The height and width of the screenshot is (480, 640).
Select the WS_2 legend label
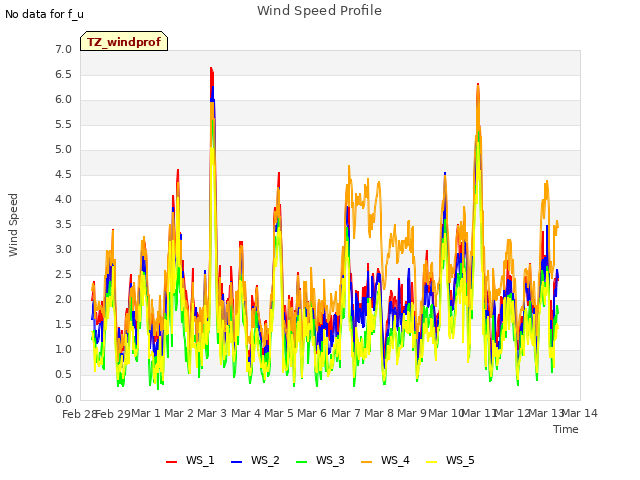pos(265,460)
